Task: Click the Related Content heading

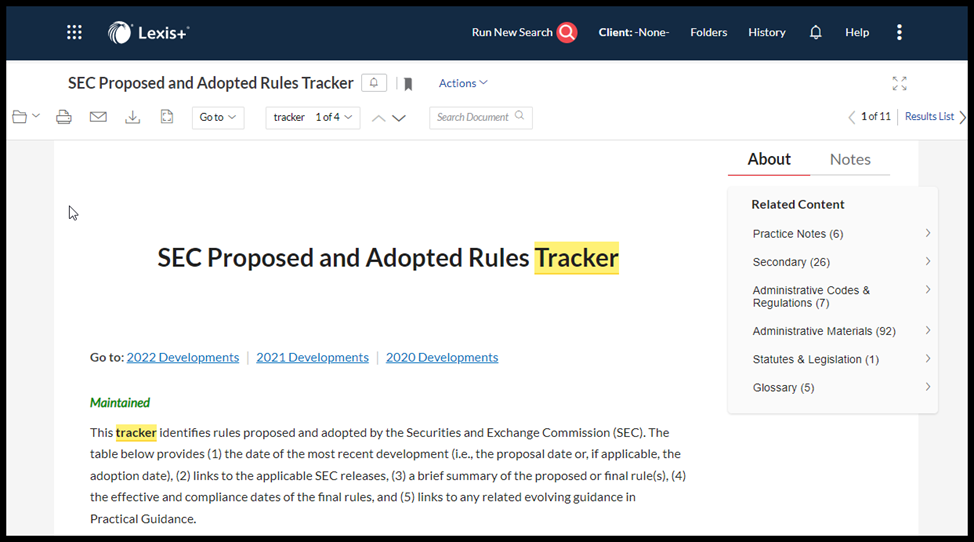Action: pos(798,204)
